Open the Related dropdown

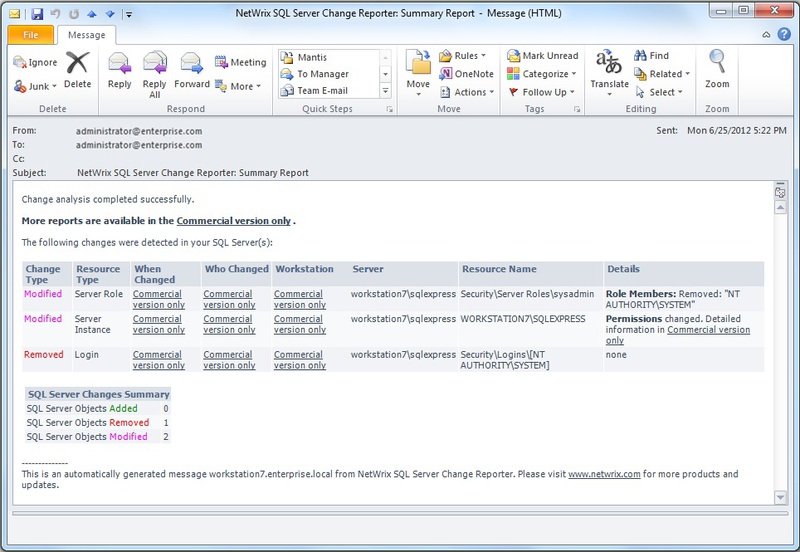pyautogui.click(x=662, y=74)
